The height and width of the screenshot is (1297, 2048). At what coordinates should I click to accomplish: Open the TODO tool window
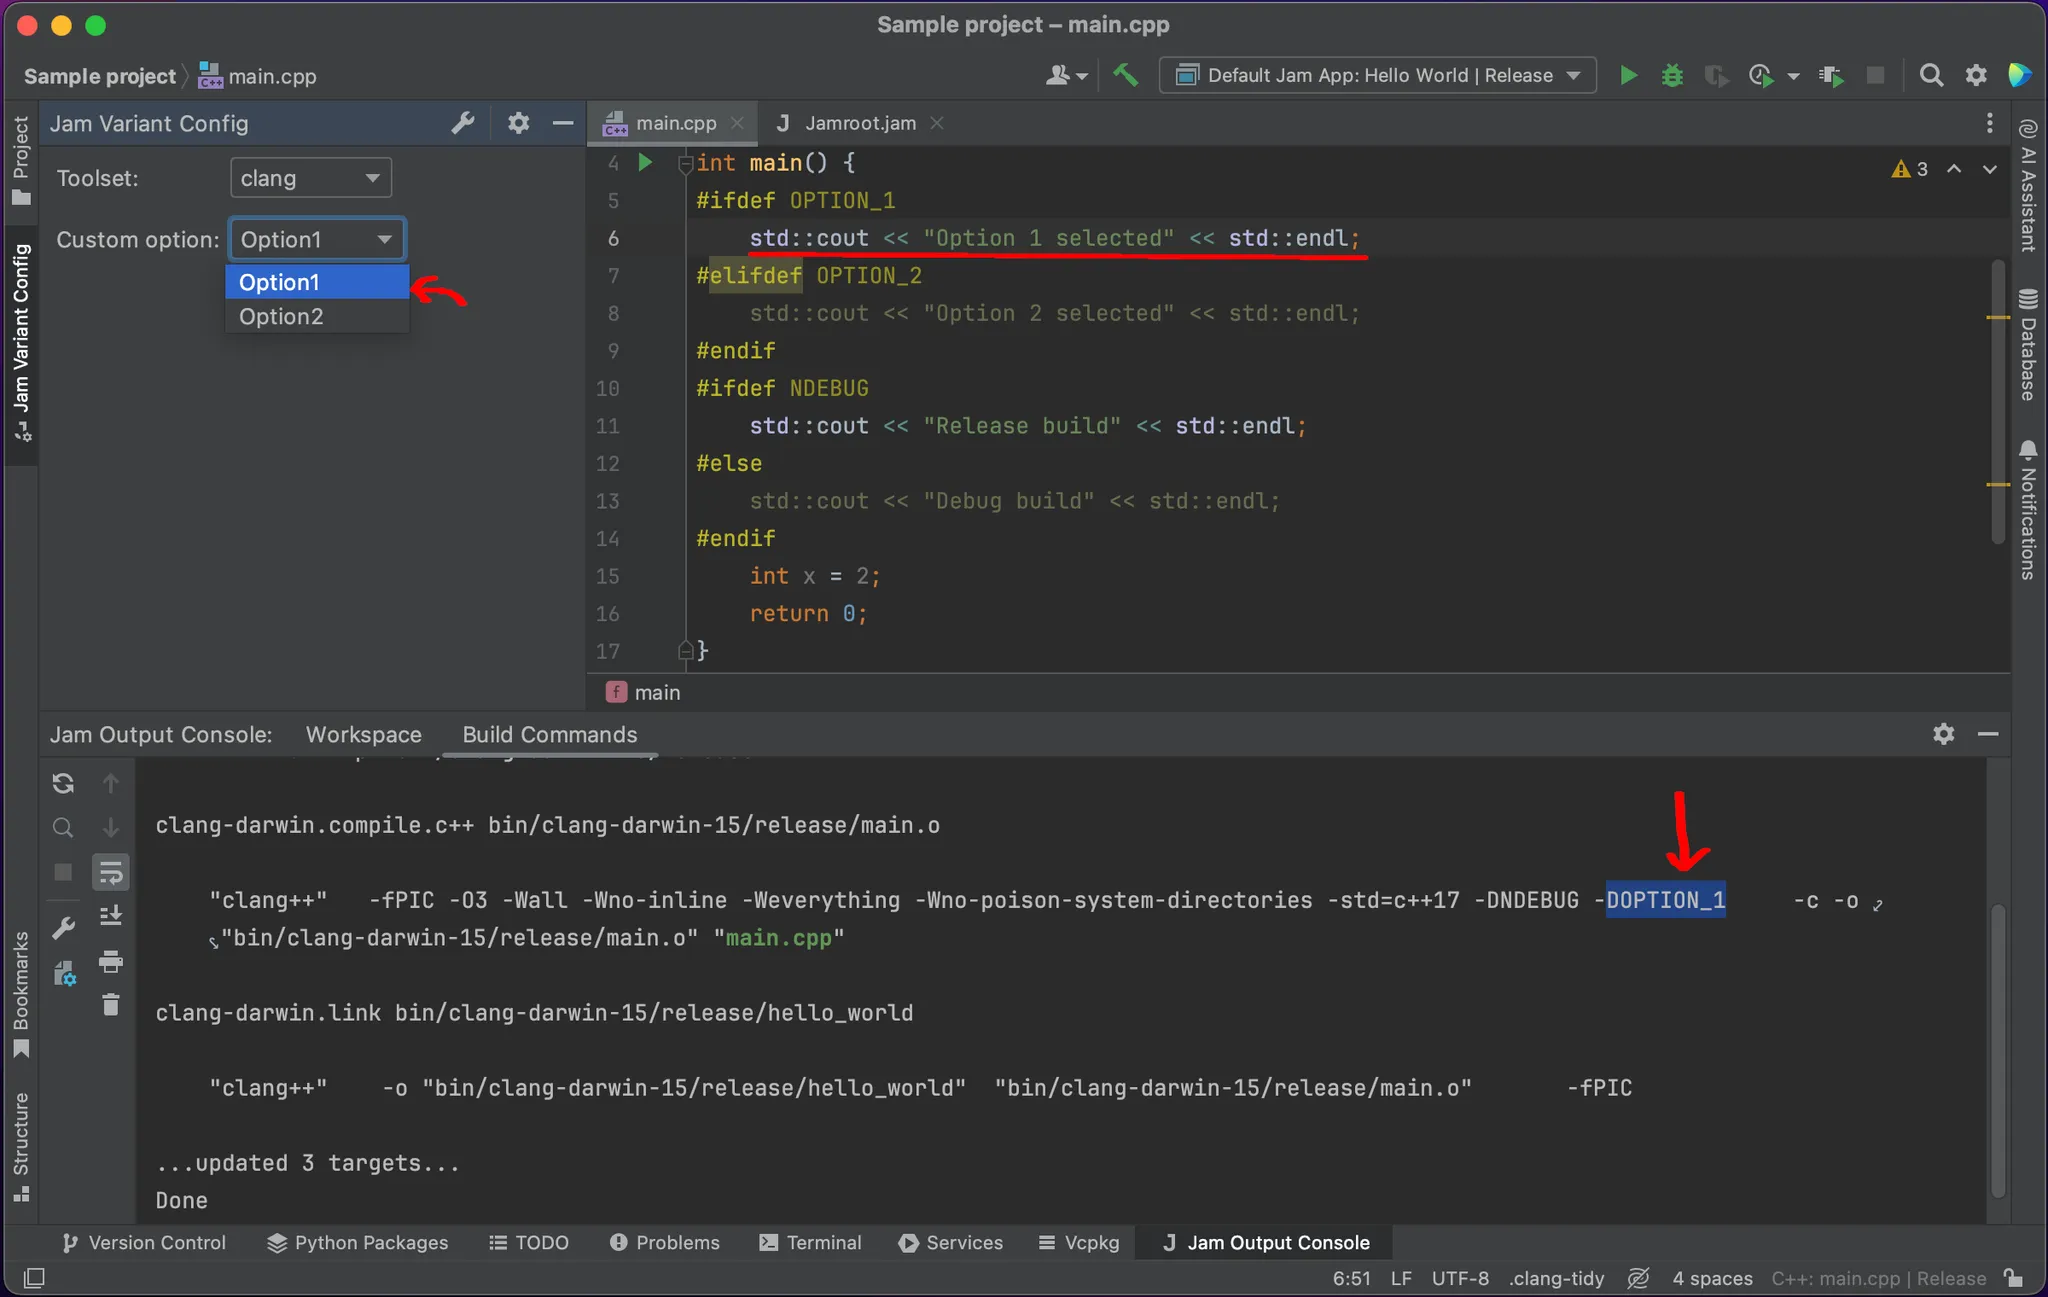[529, 1243]
